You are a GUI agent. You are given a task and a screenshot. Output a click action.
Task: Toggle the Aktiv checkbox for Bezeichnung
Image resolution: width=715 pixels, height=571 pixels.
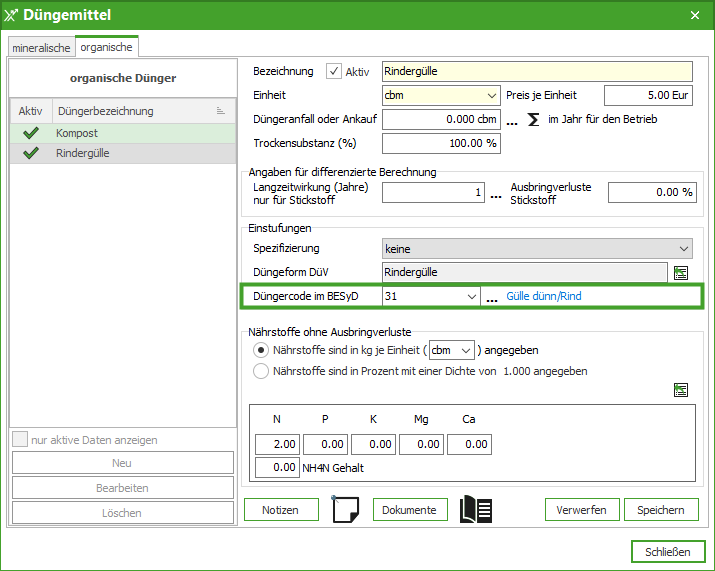pos(334,71)
